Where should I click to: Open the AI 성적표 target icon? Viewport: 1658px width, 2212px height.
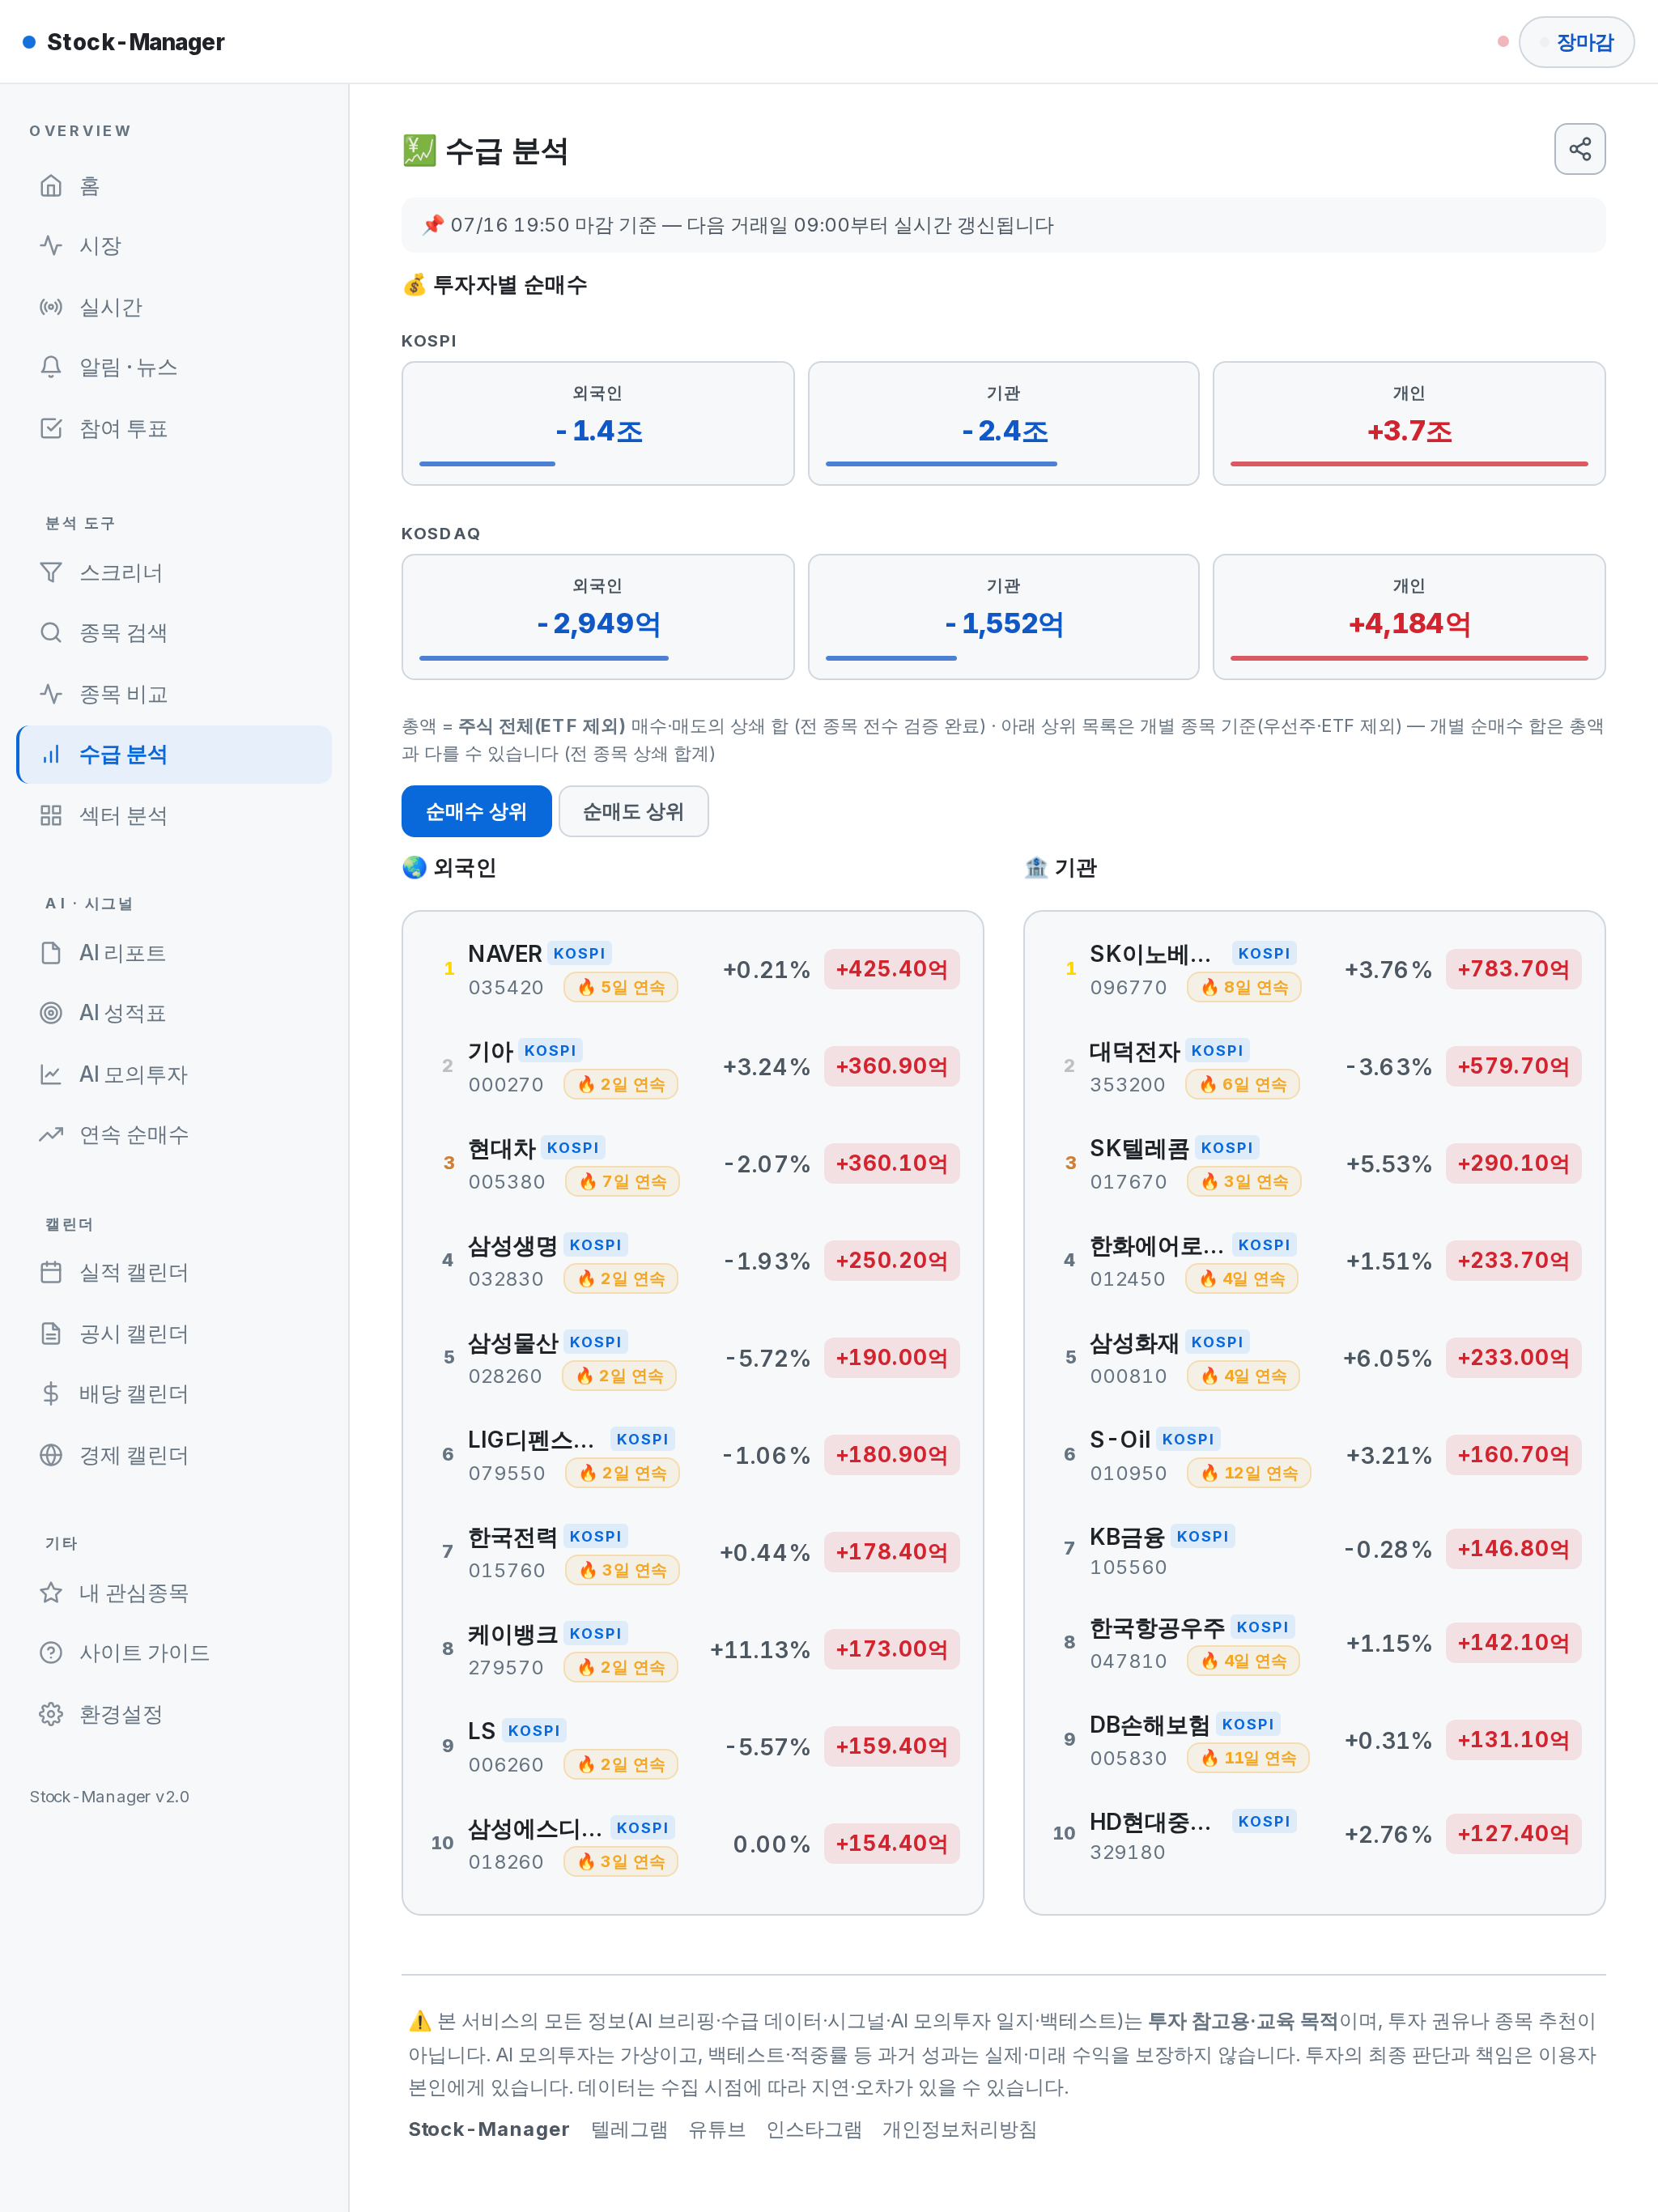point(51,1013)
